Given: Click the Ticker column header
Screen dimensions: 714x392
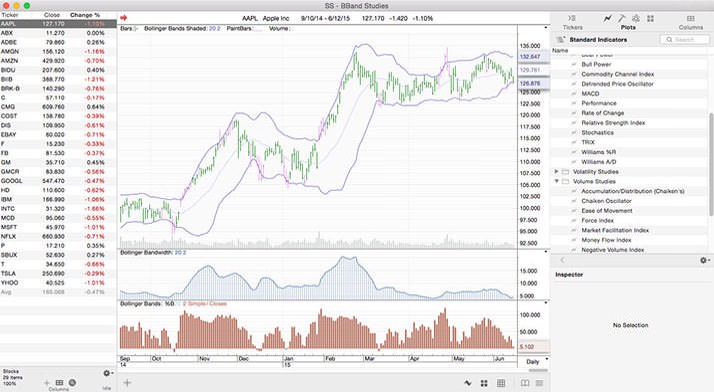Looking at the screenshot, I should 10,15.
